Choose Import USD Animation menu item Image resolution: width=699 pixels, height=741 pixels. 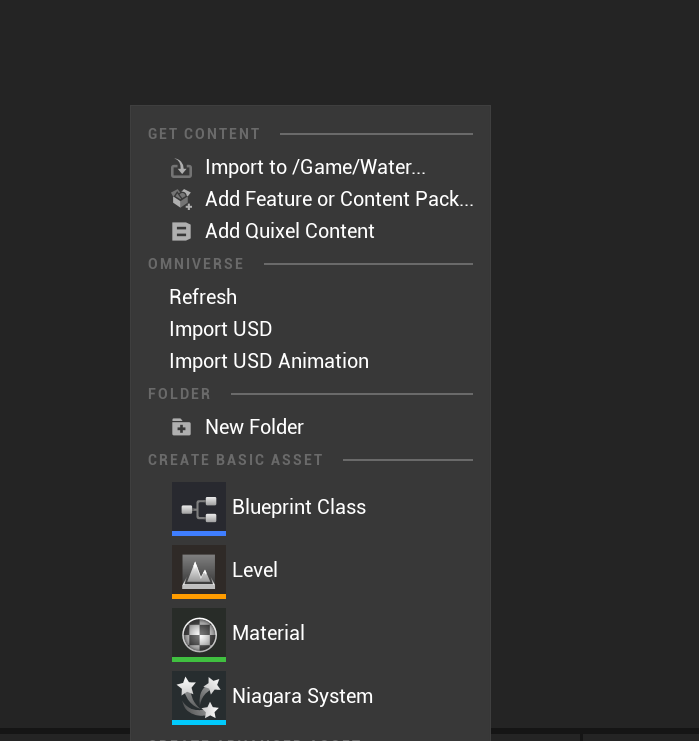pos(269,361)
